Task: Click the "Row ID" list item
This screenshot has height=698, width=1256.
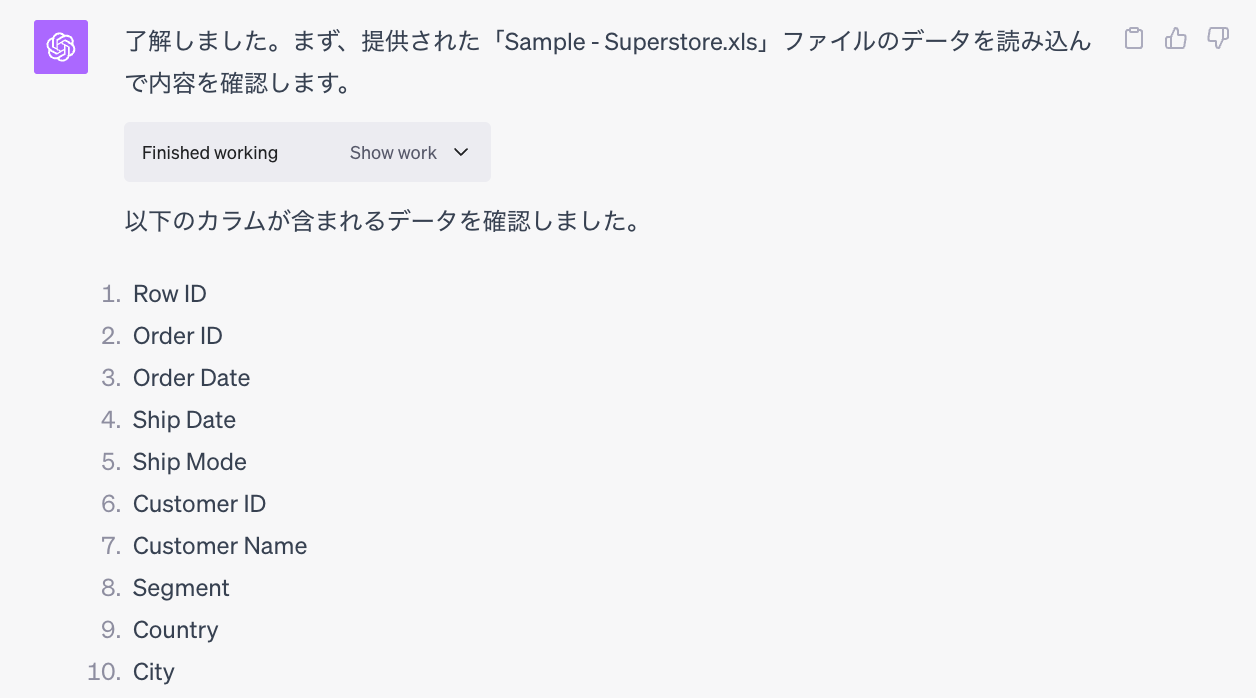Action: [x=170, y=294]
